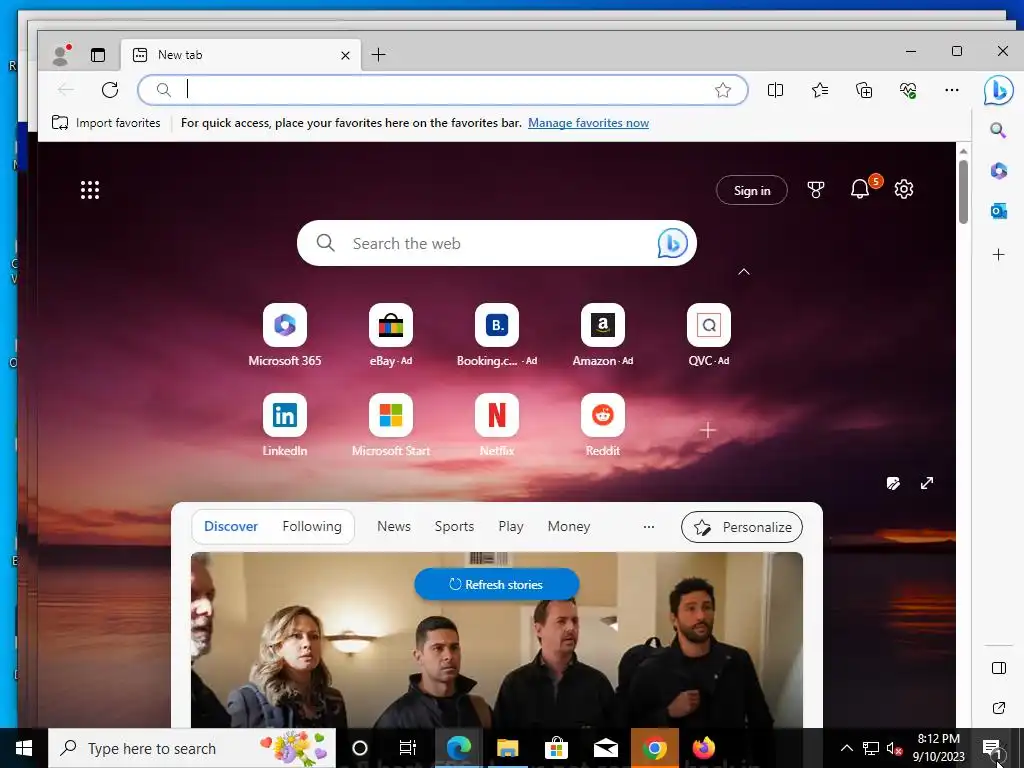The image size is (1024, 768).
Task: Collapse the quick links section
Action: (x=744, y=272)
